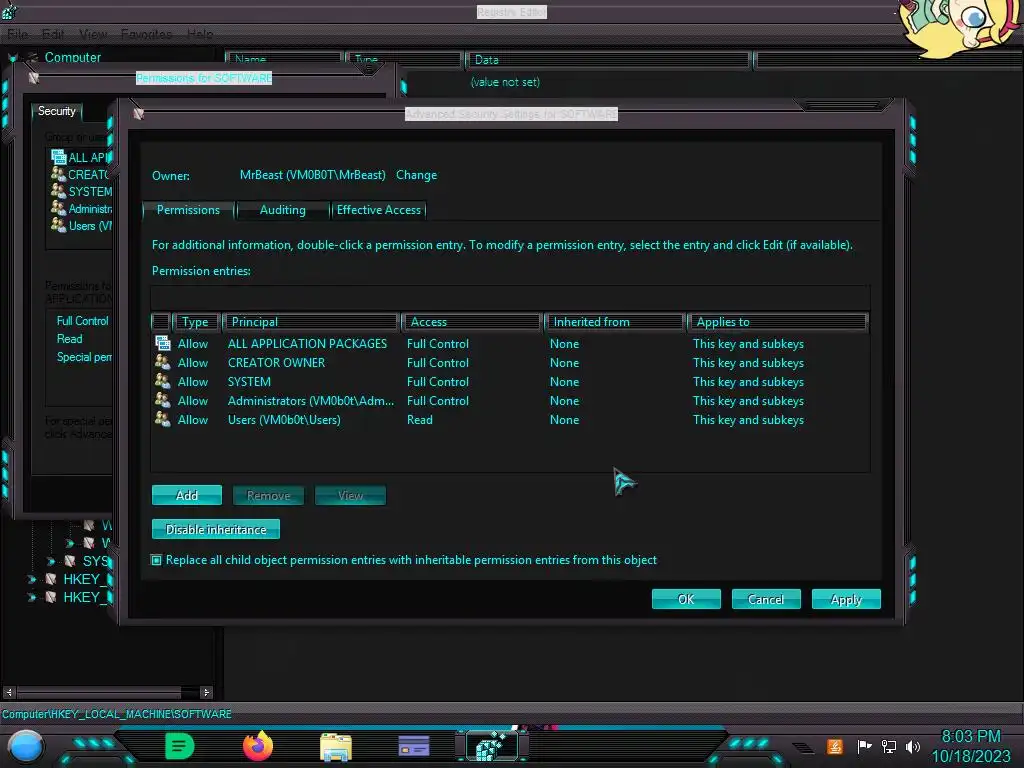This screenshot has height=768, width=1024.
Task: Click the Cancel button
Action: pyautogui.click(x=766, y=599)
